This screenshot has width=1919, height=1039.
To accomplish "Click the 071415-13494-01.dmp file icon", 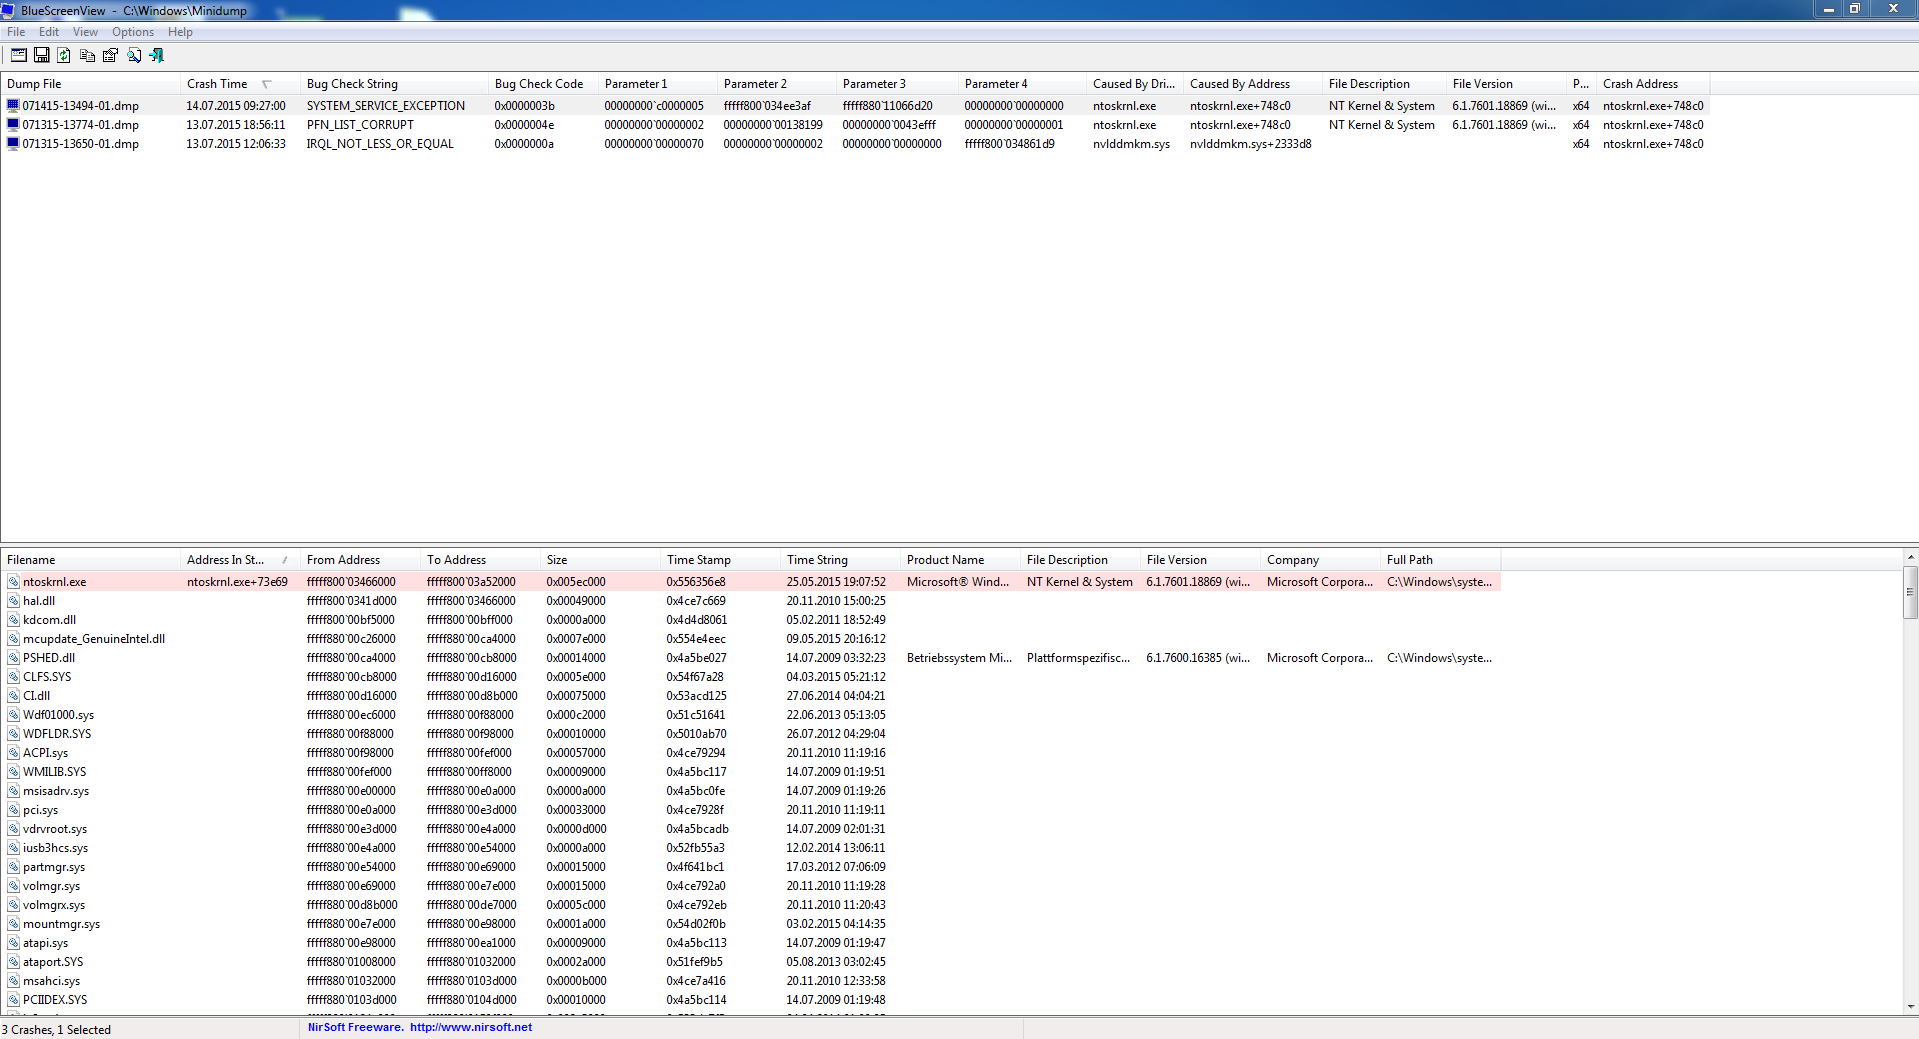I will [x=13, y=105].
